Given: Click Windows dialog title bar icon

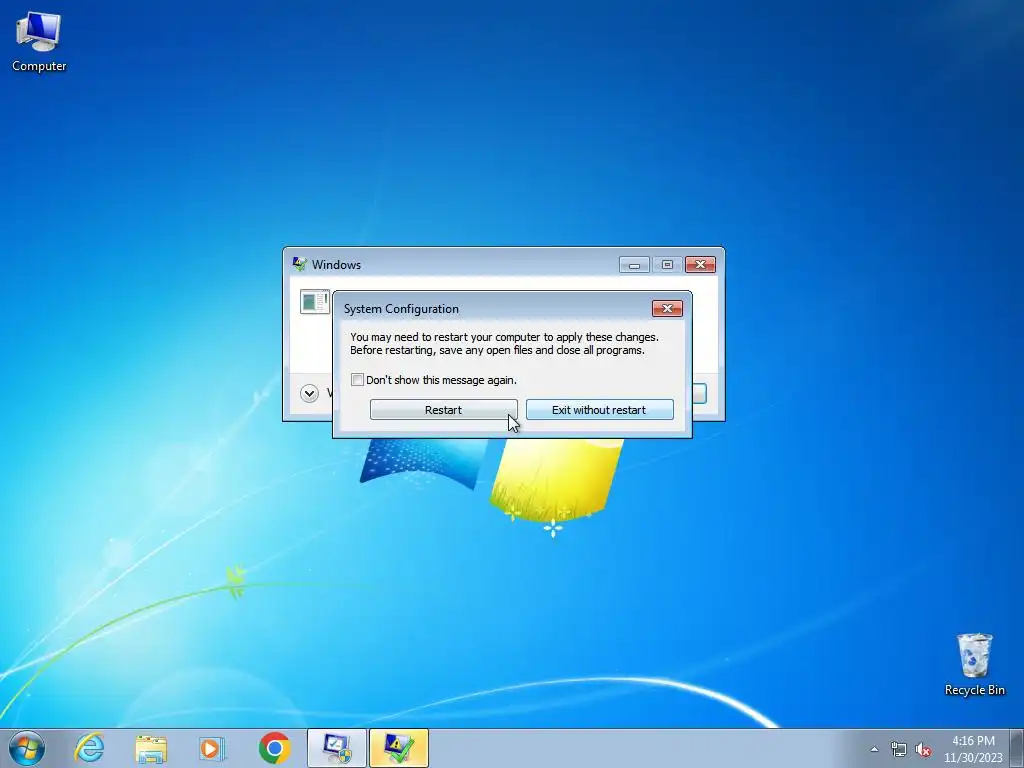Looking at the screenshot, I should point(300,264).
